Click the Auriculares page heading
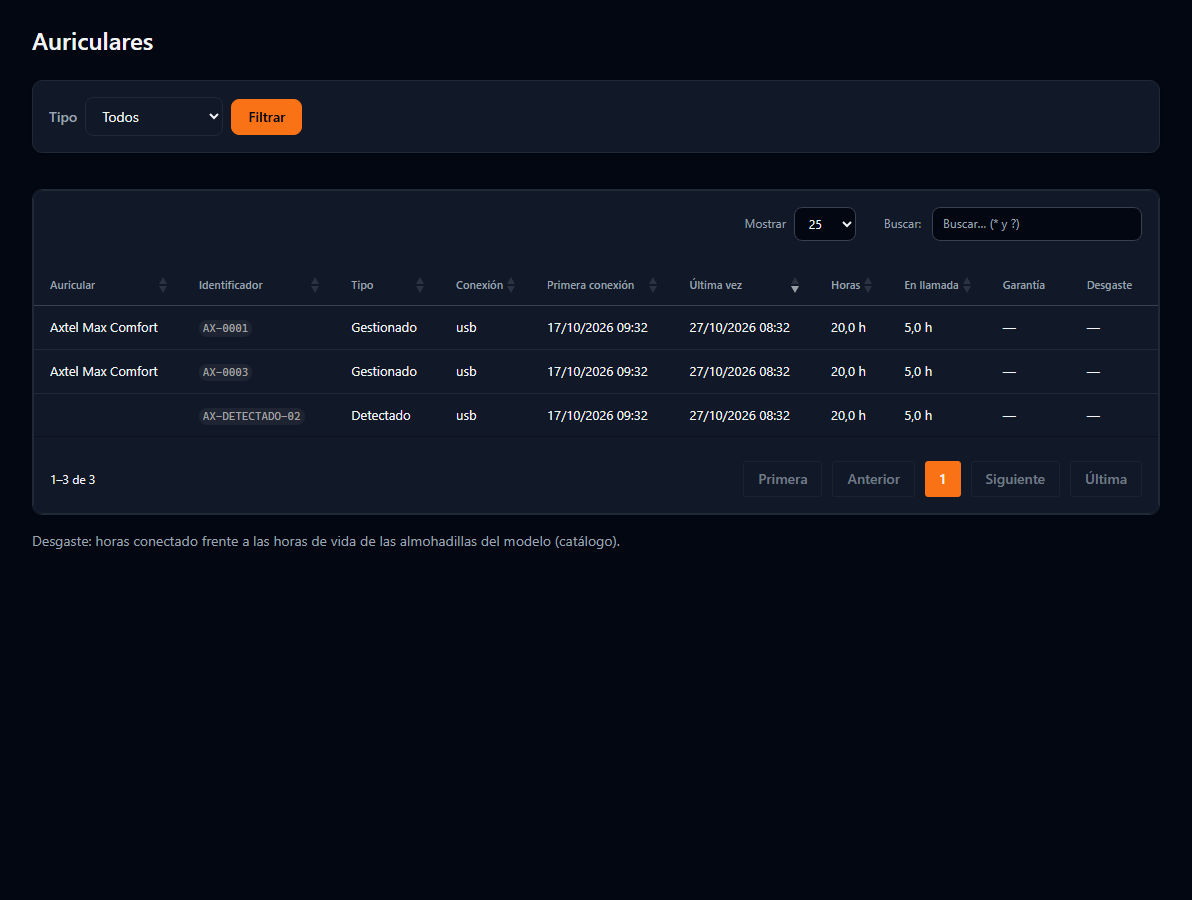Screen dimensions: 1192x900 [x=93, y=42]
